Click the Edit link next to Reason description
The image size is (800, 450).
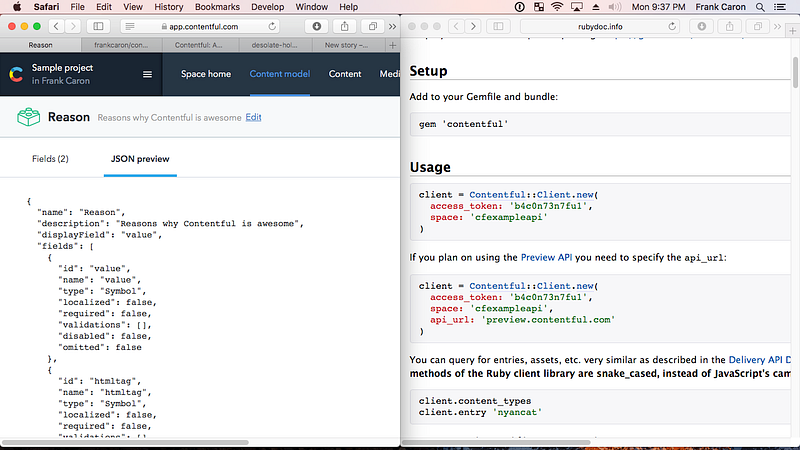coord(254,117)
